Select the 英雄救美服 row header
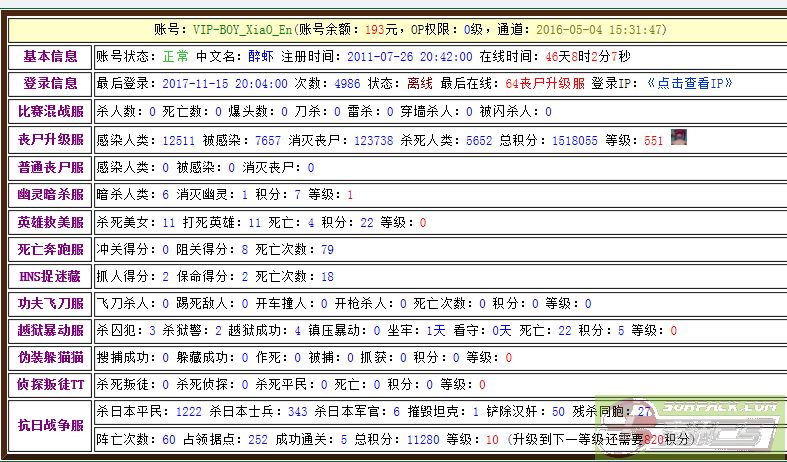The height and width of the screenshot is (462, 787). coord(50,222)
